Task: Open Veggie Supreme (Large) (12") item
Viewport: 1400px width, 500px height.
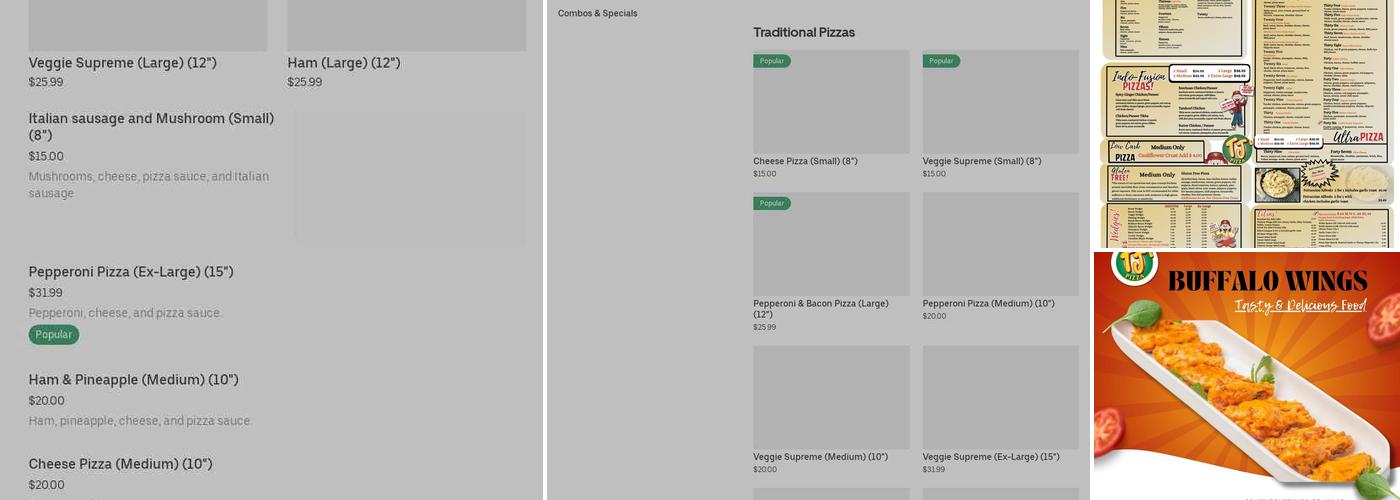Action: pos(122,63)
